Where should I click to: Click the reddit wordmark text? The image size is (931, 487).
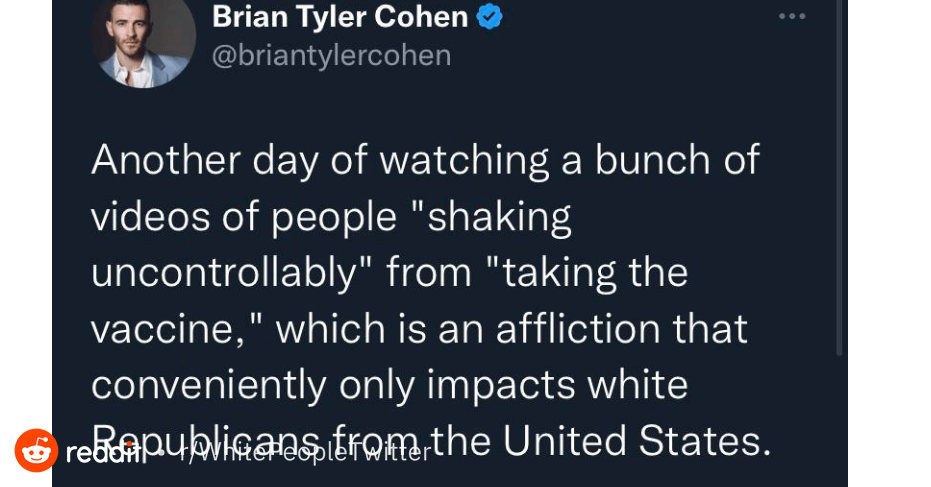(106, 453)
